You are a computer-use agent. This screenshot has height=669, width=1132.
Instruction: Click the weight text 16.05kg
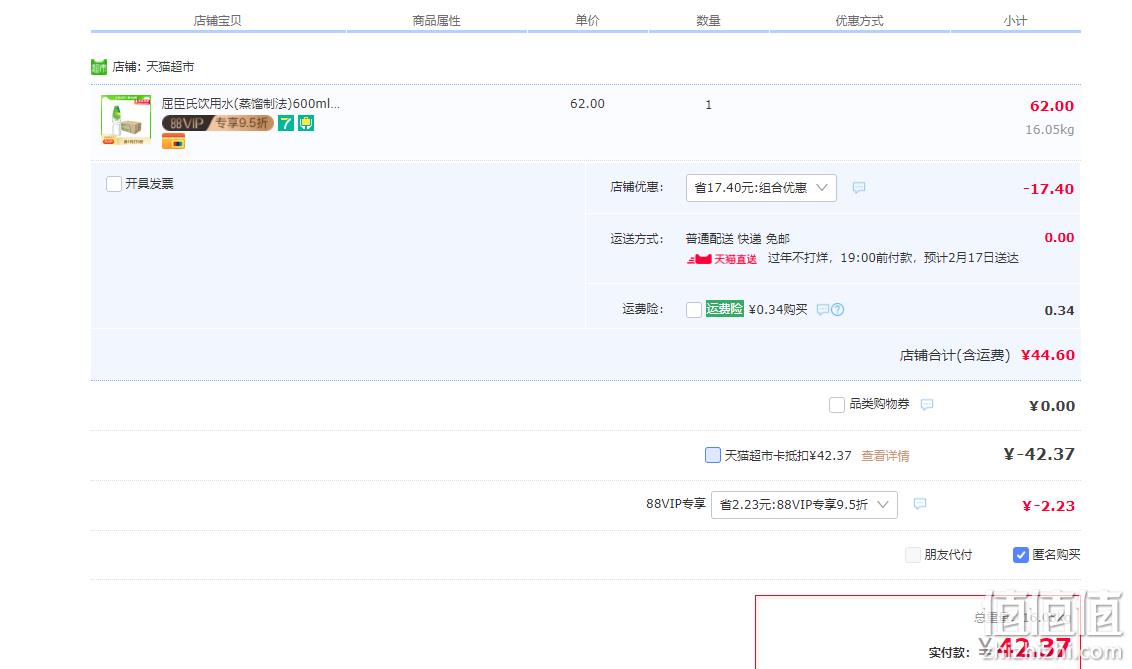(x=1050, y=130)
